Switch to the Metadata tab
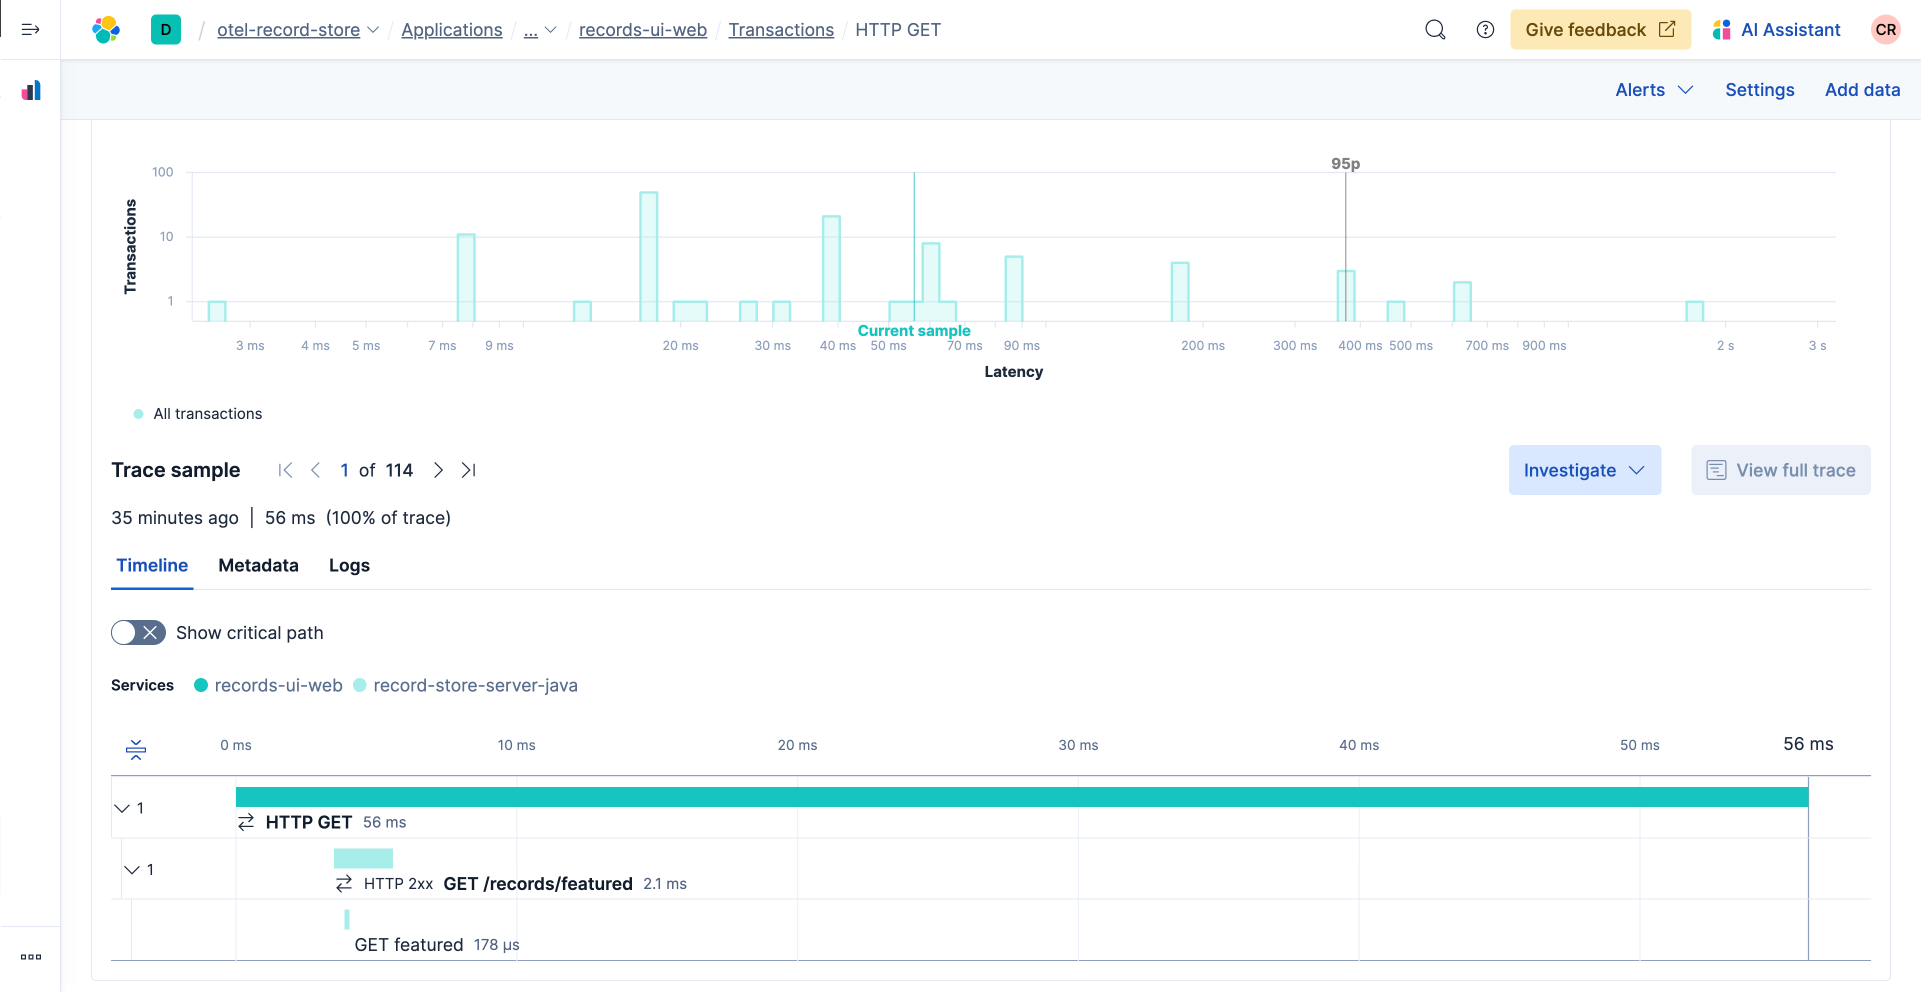Screen dimensions: 1921x992 [x=258, y=565]
